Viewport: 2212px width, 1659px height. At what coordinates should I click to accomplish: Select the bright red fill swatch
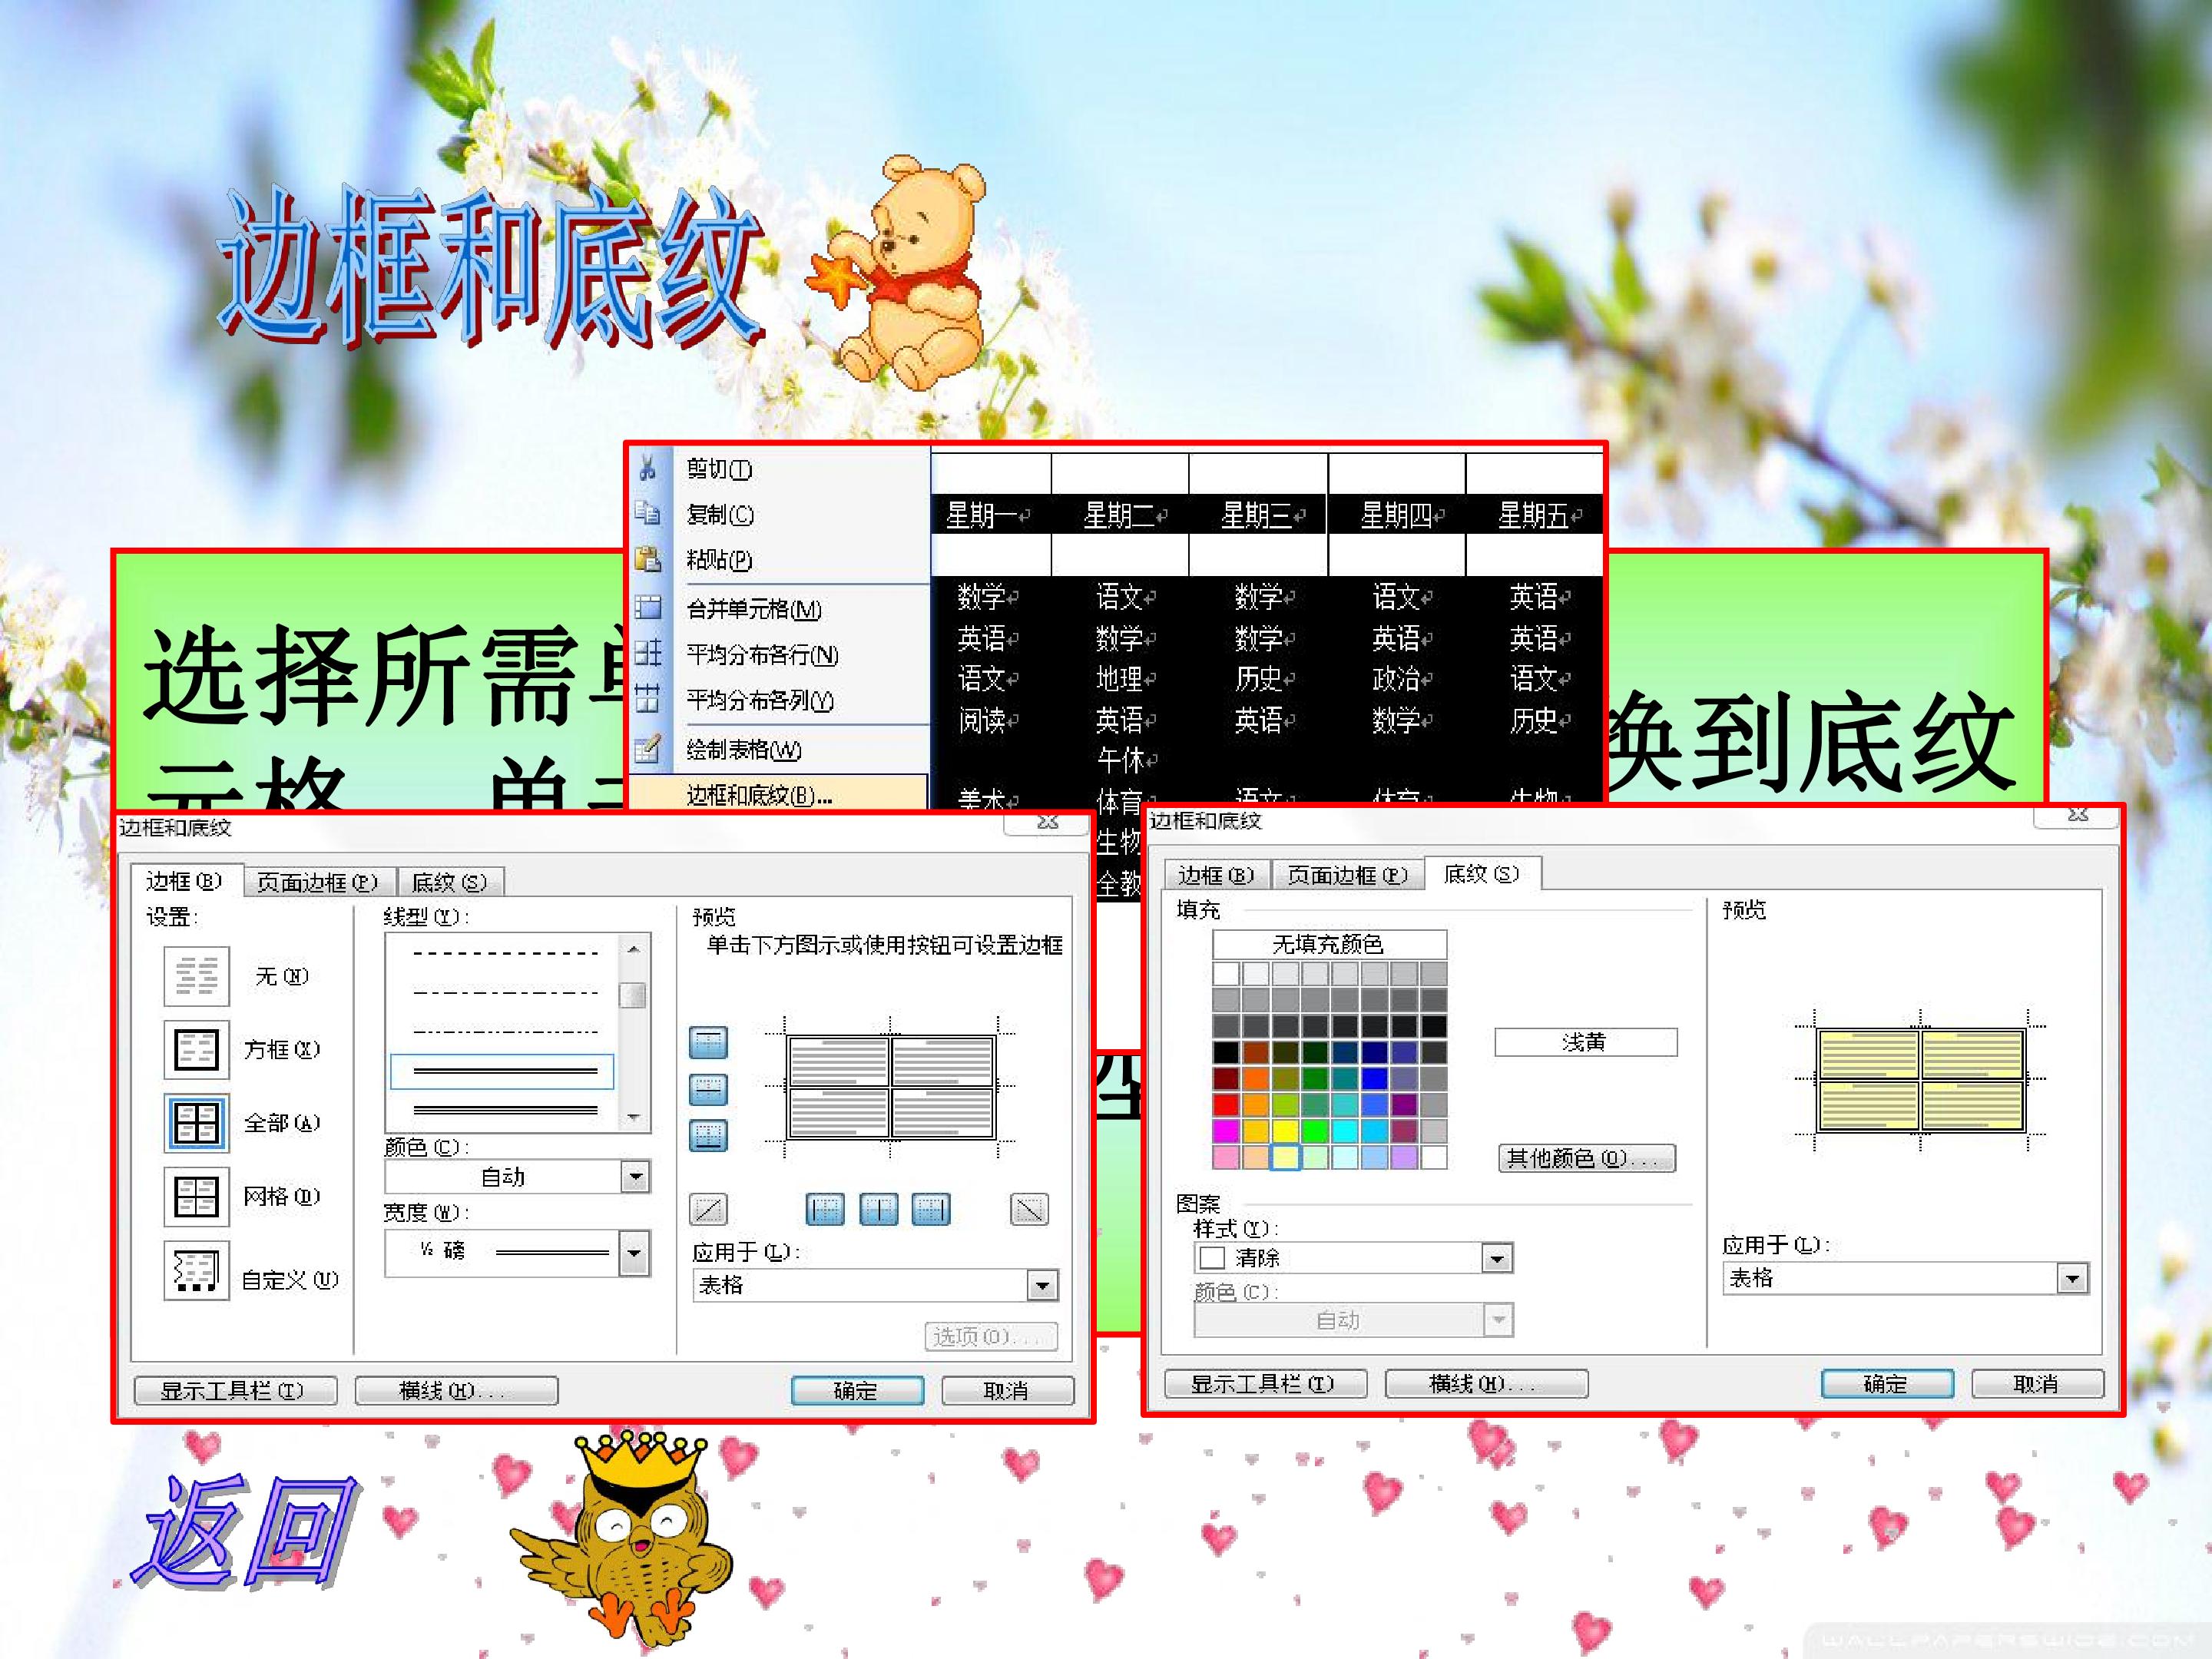pos(1225,1104)
